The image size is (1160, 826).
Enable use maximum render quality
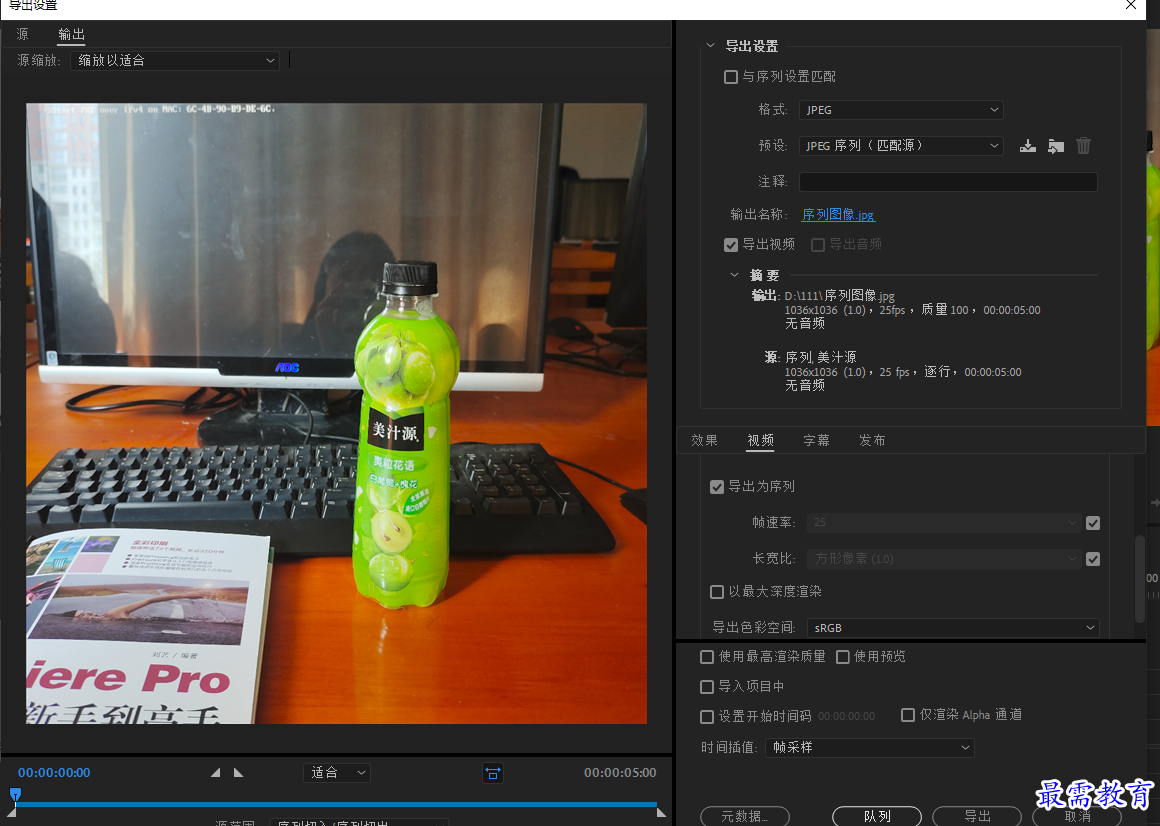(x=707, y=657)
